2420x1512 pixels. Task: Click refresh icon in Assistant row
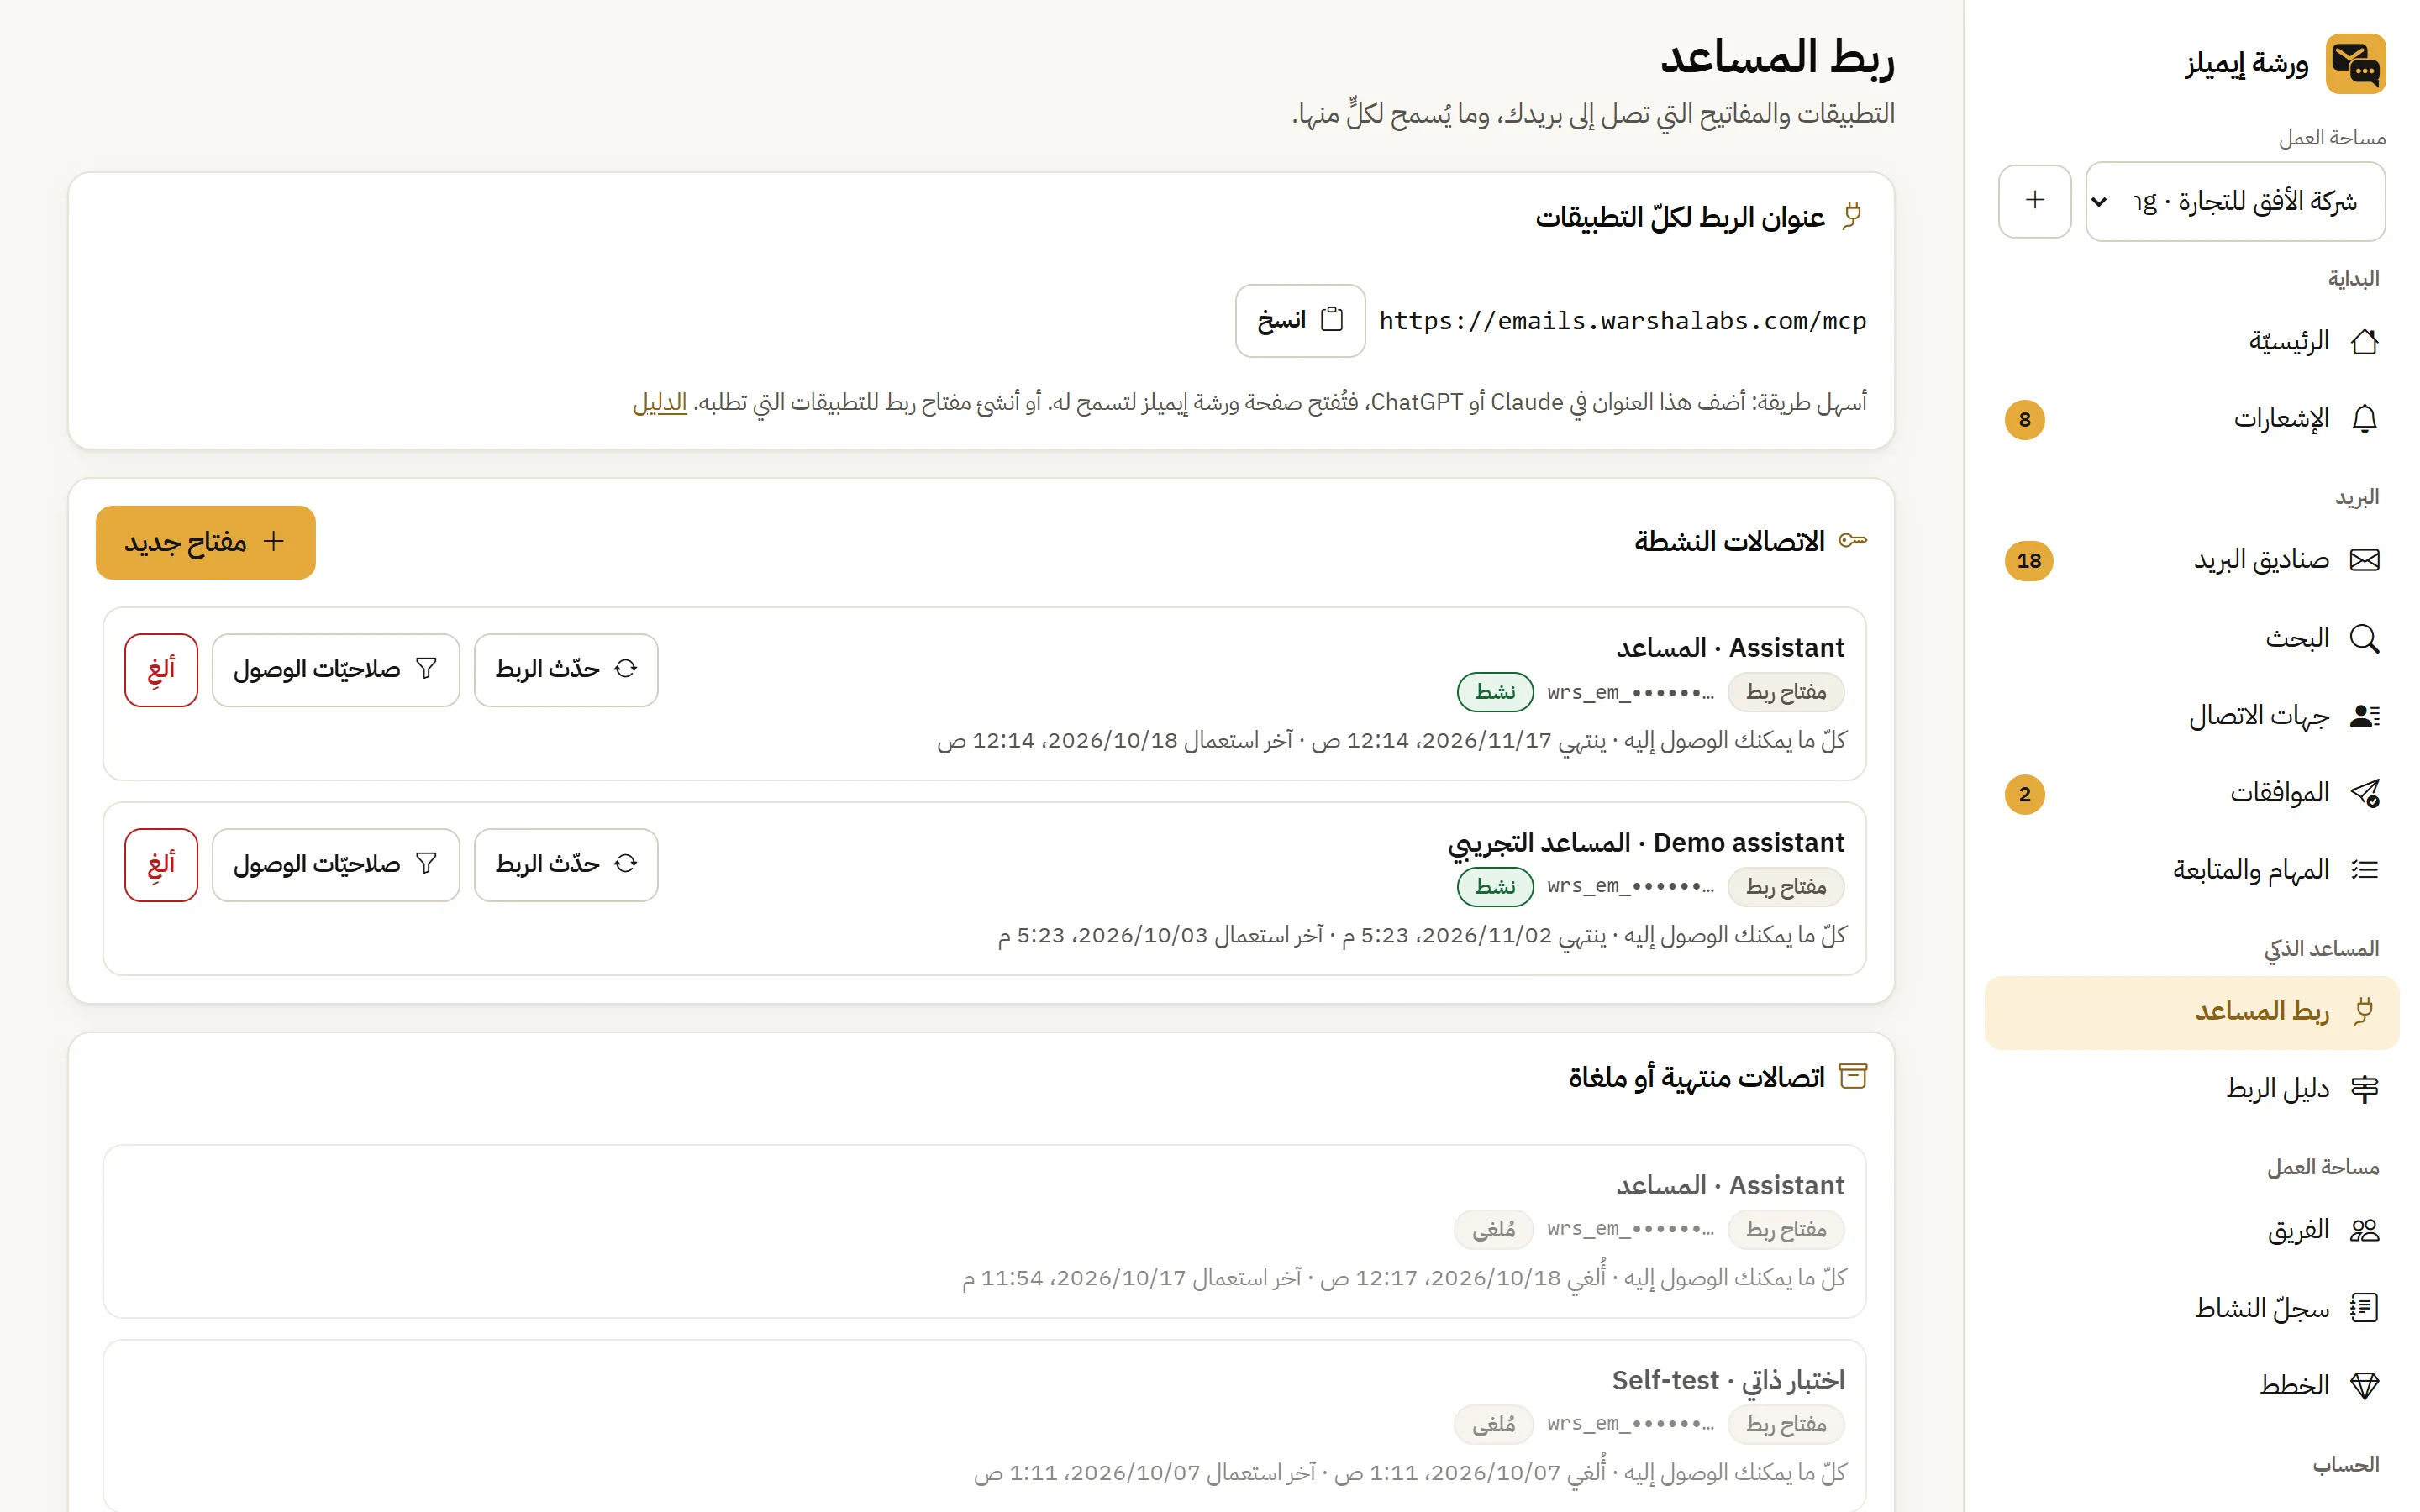click(626, 669)
